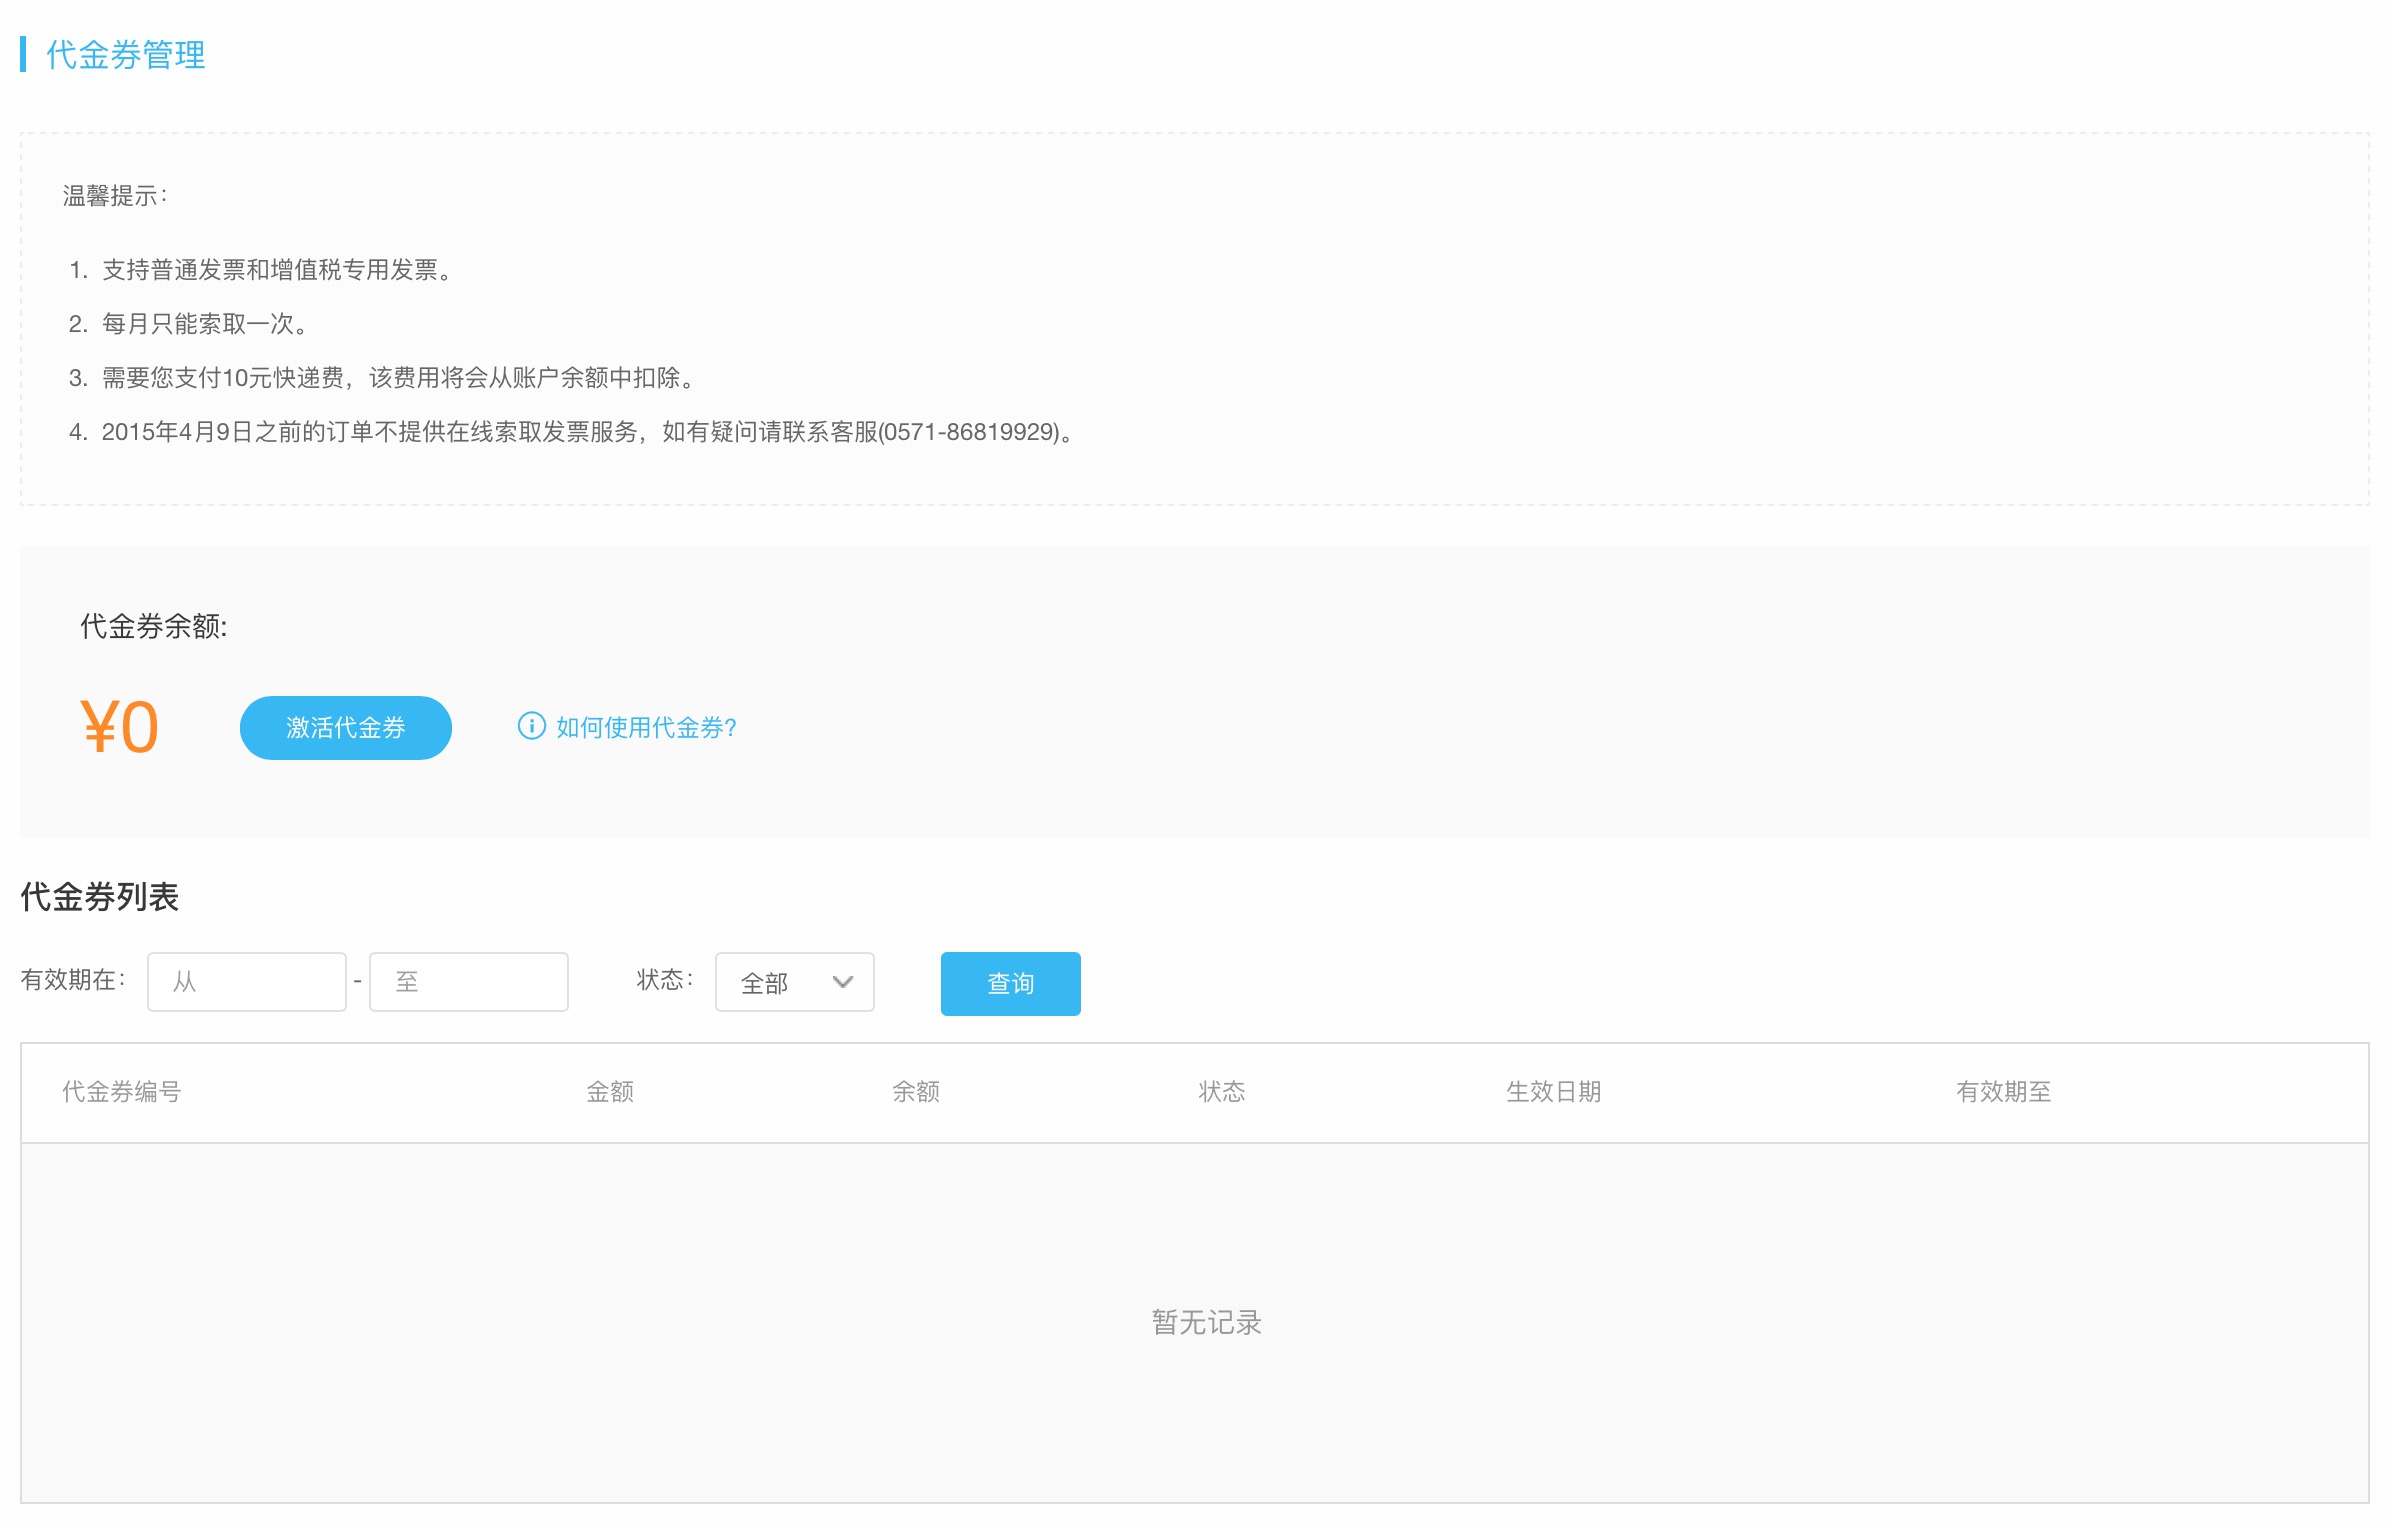The height and width of the screenshot is (1528, 2388).
Task: Click the 金额 column header
Action: pyautogui.click(x=609, y=1092)
